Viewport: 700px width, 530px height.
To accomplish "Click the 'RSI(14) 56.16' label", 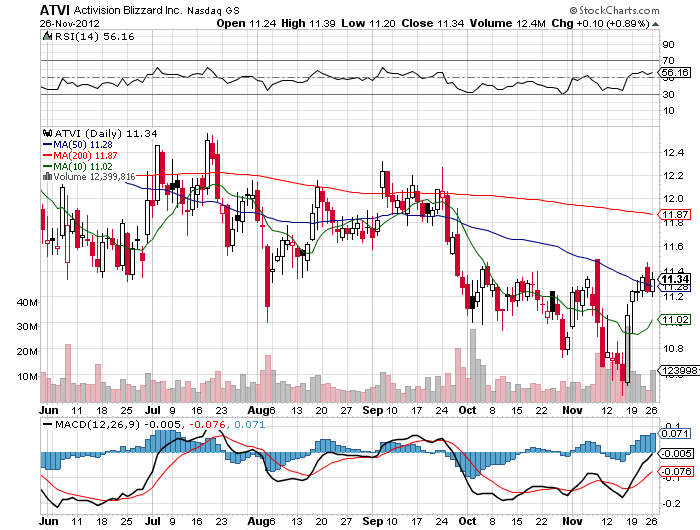I will [94, 37].
